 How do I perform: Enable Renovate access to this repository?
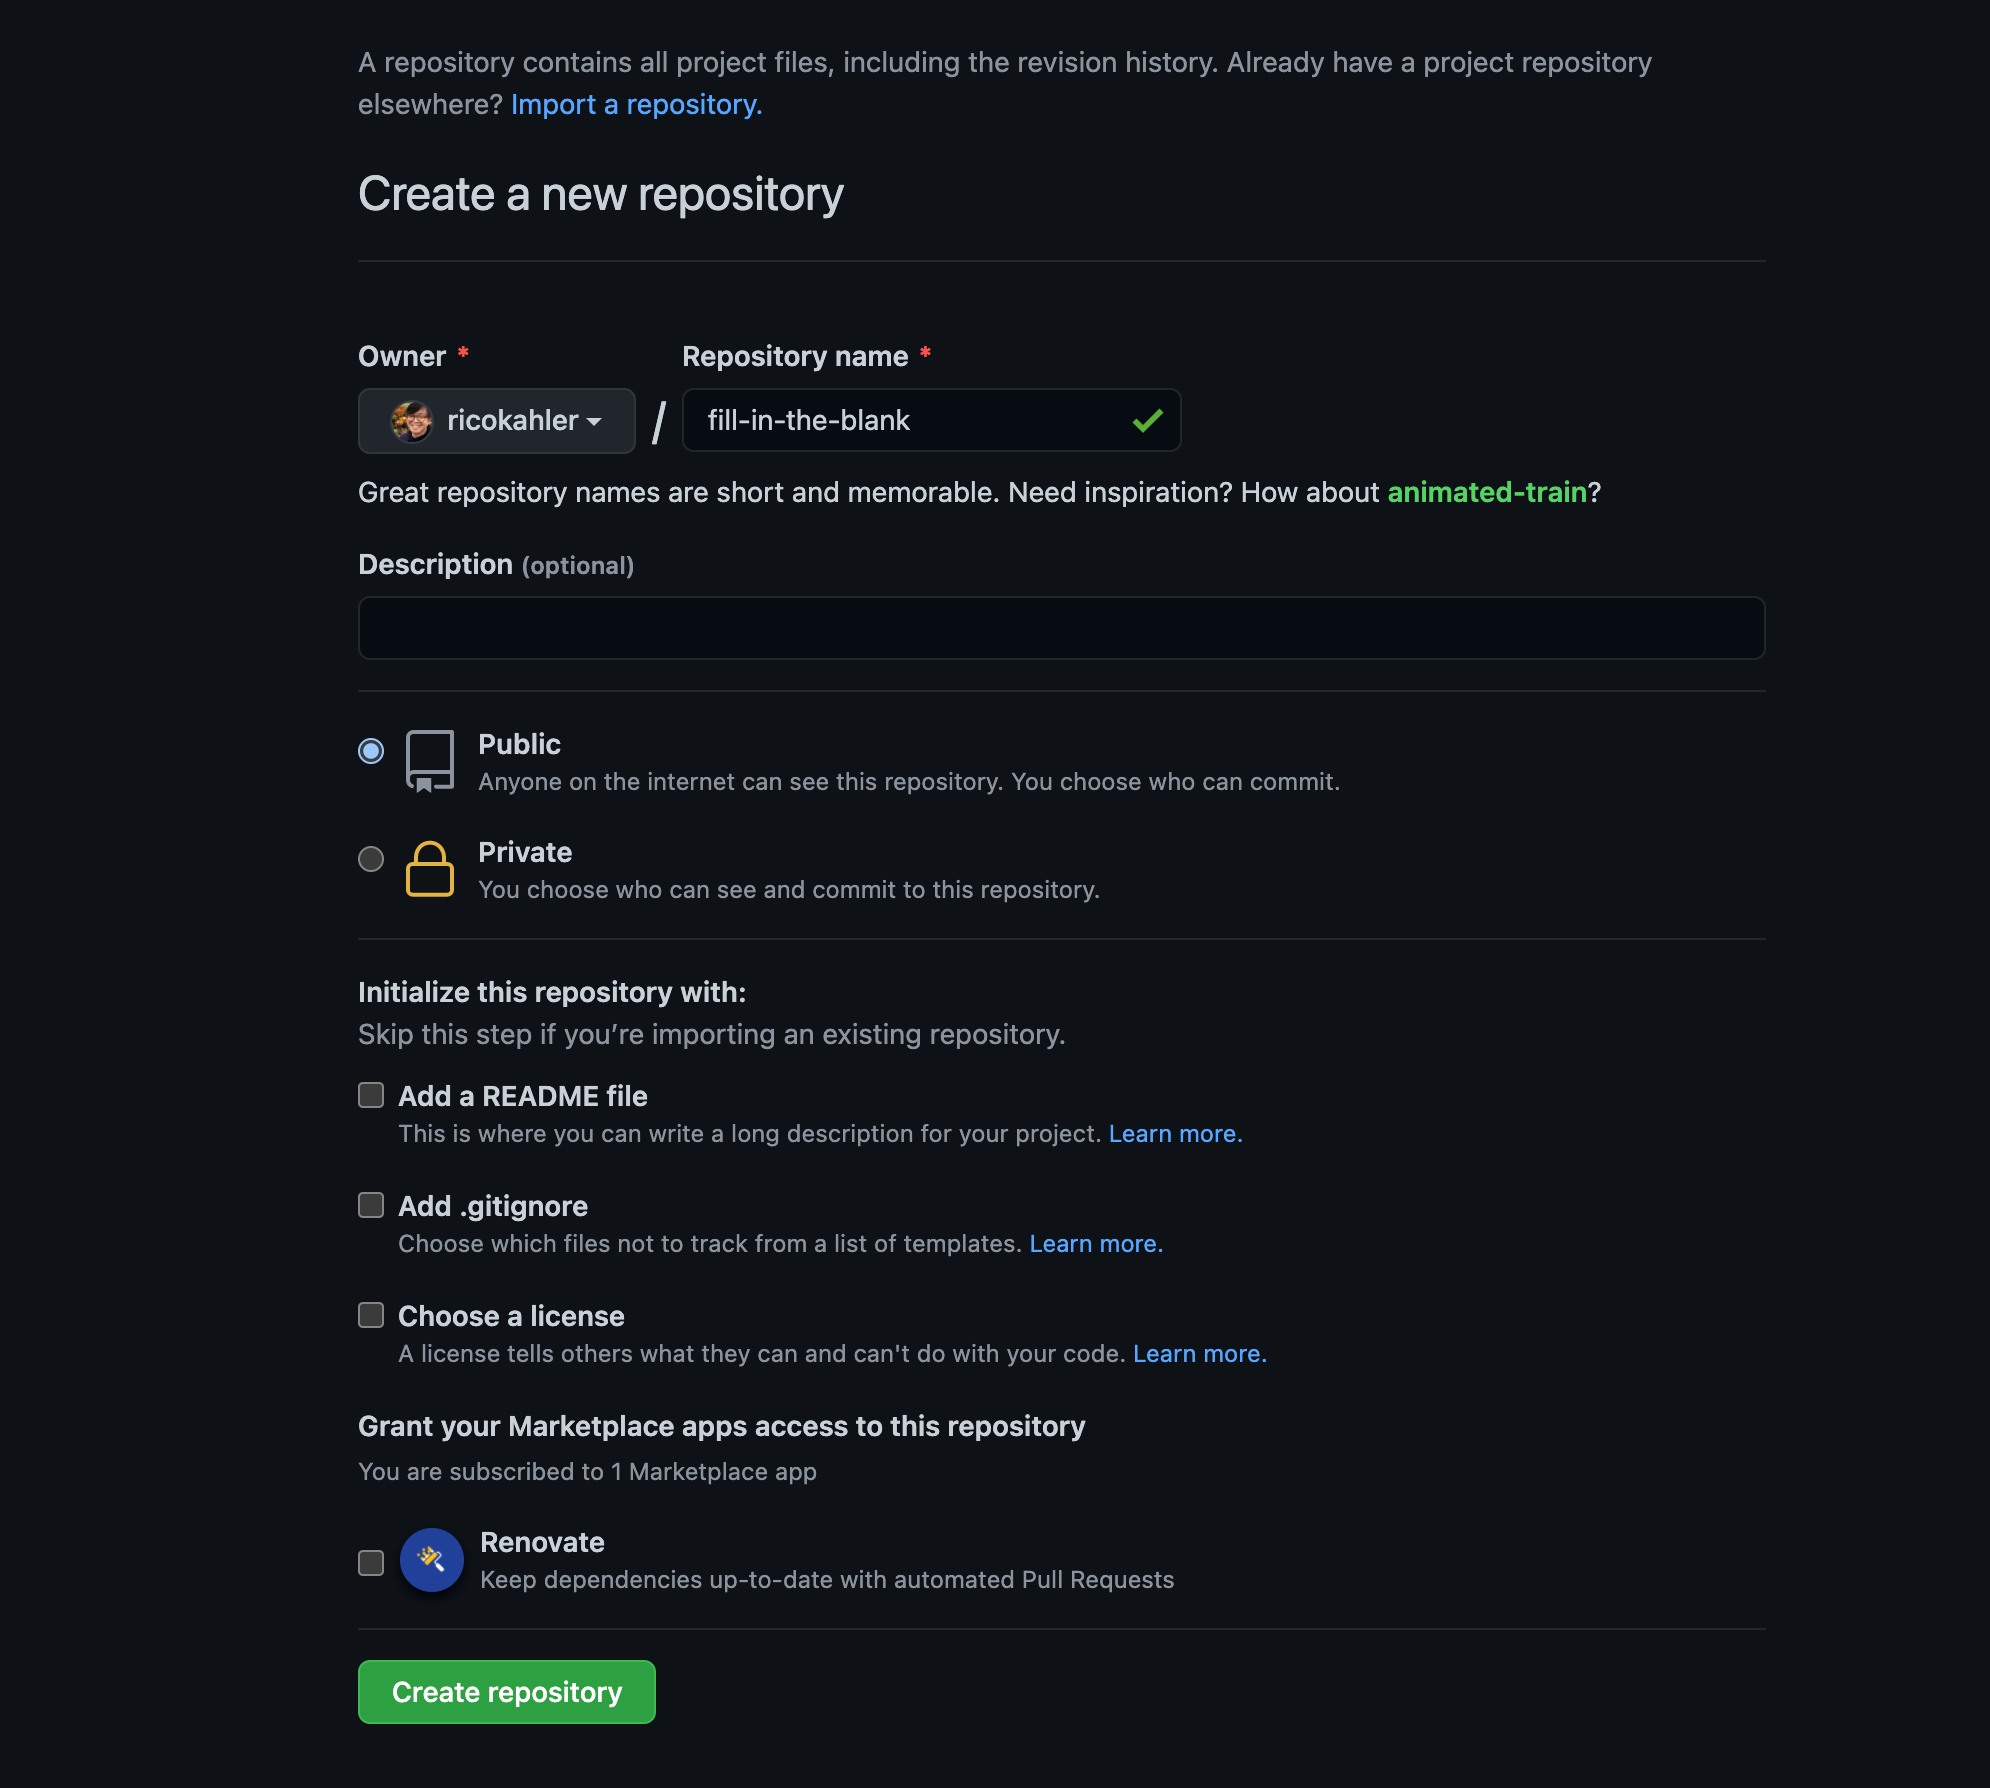[x=370, y=1560]
